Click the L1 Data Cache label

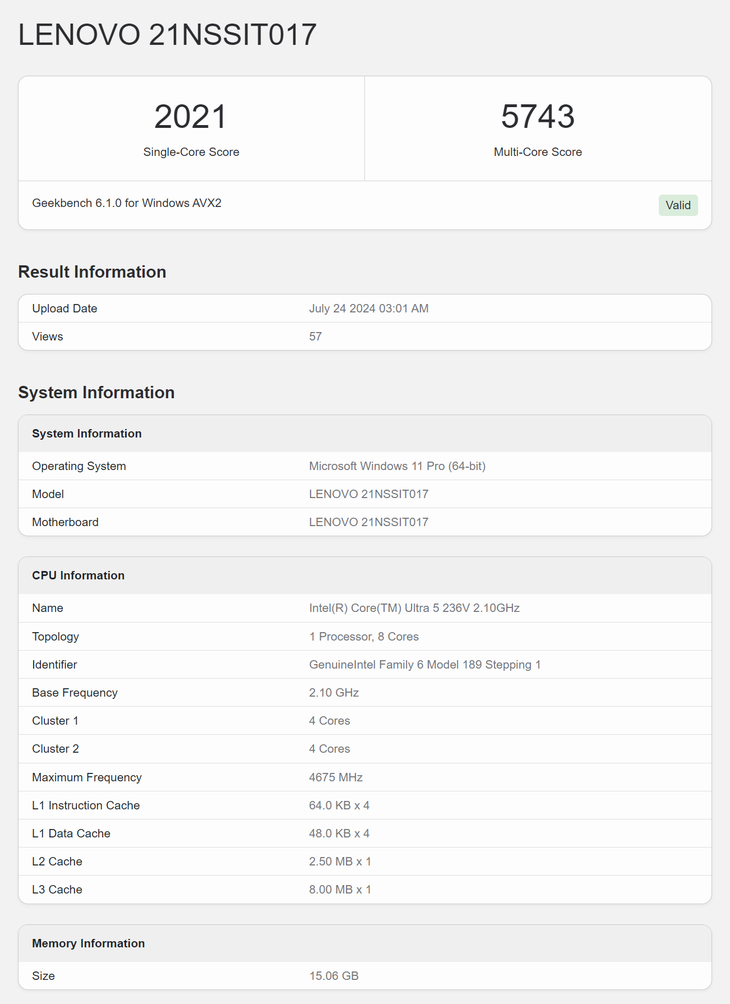(x=71, y=833)
